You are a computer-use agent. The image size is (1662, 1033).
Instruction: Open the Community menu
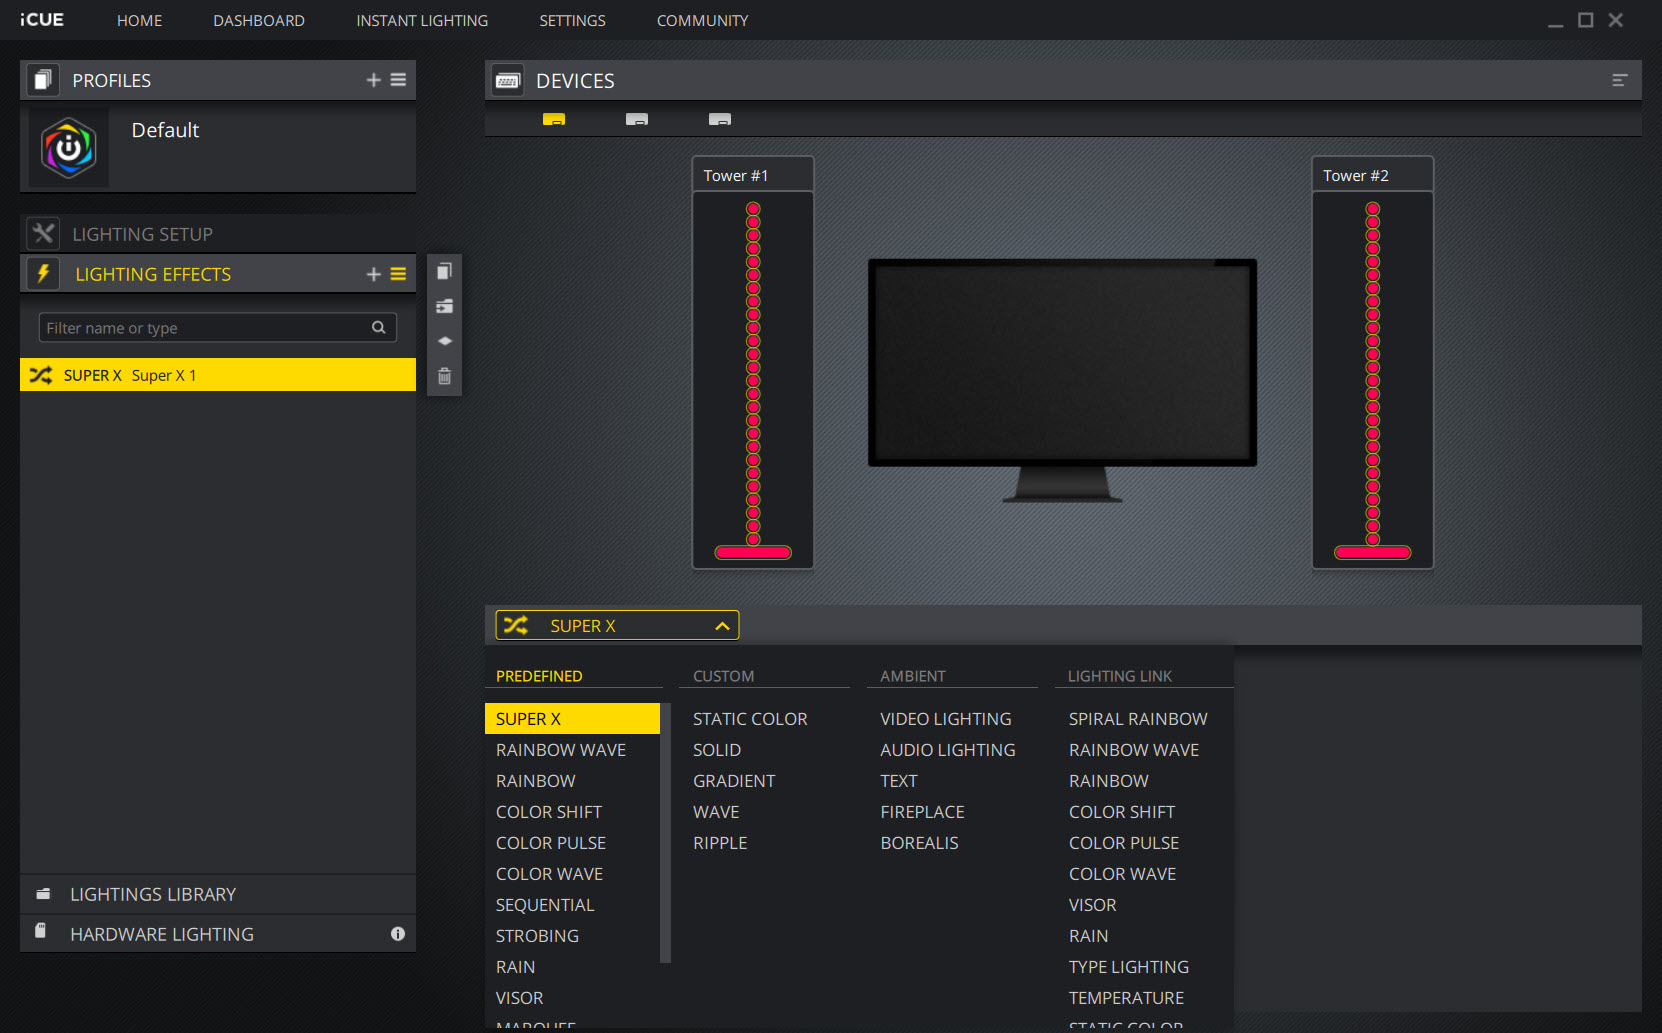tap(702, 20)
